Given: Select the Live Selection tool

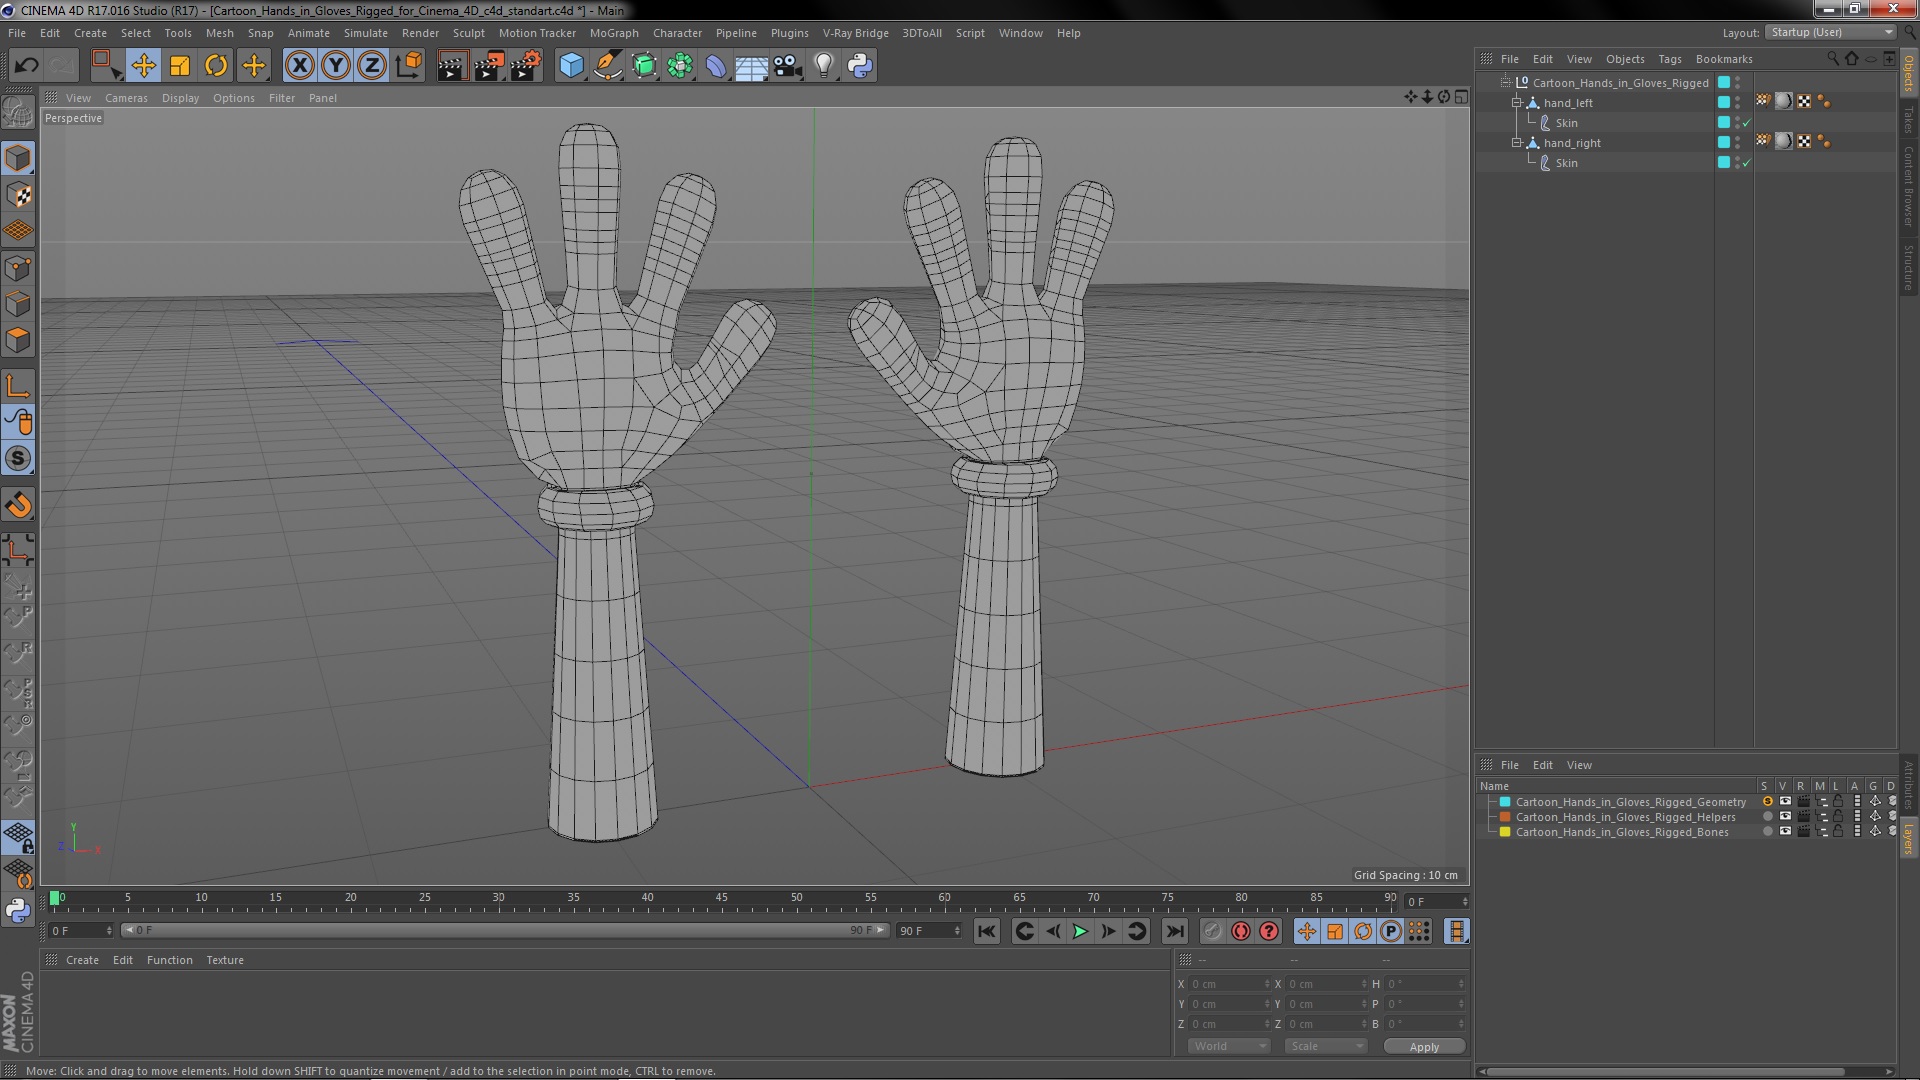Looking at the screenshot, I should coord(106,66).
